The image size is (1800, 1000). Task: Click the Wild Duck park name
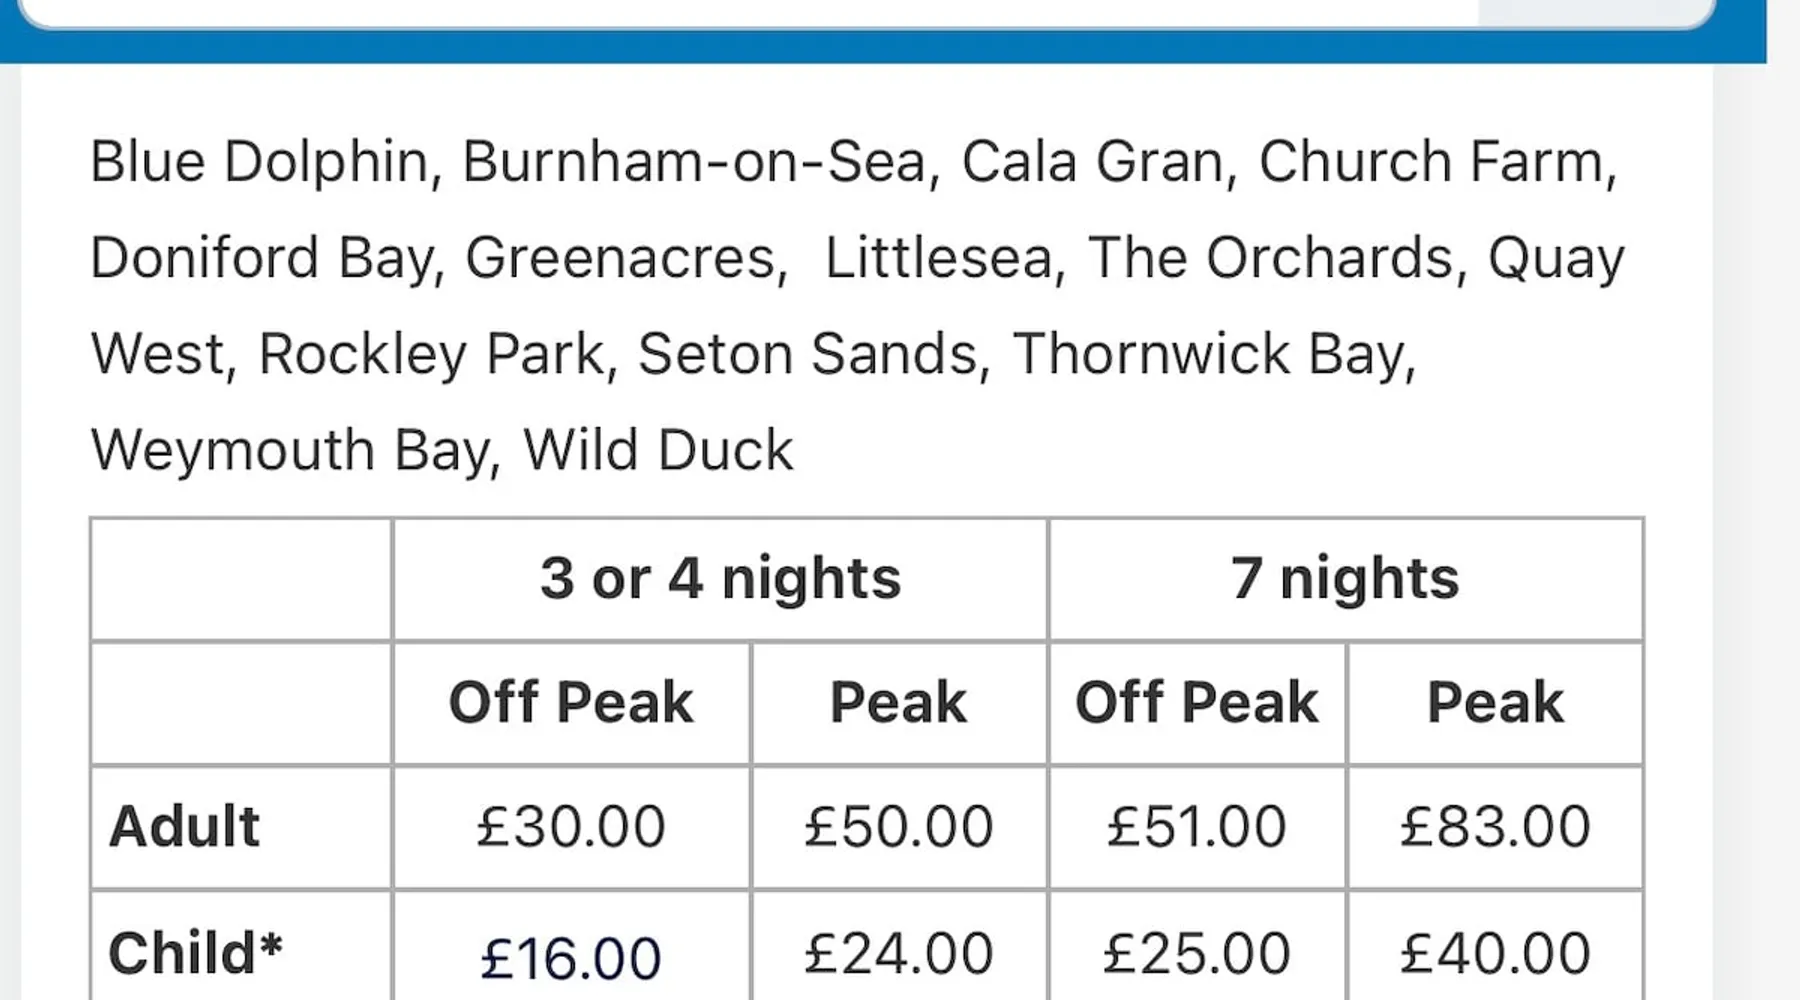pyautogui.click(x=658, y=450)
